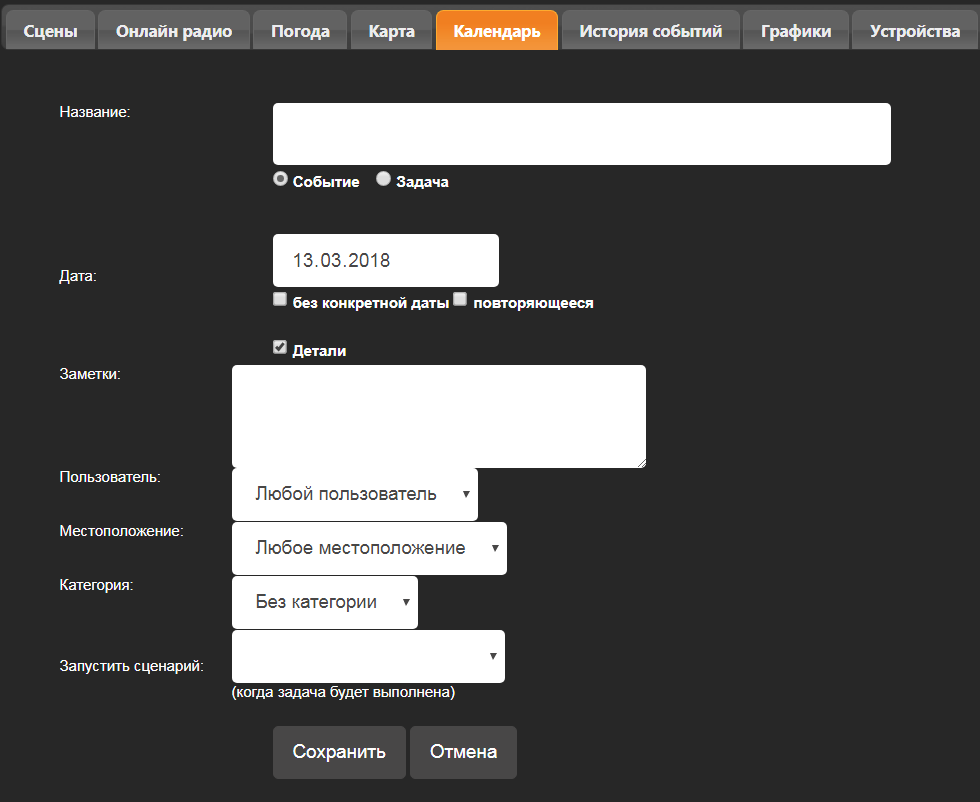Choose the Задача radio button
The width and height of the screenshot is (980, 802).
coord(383,179)
